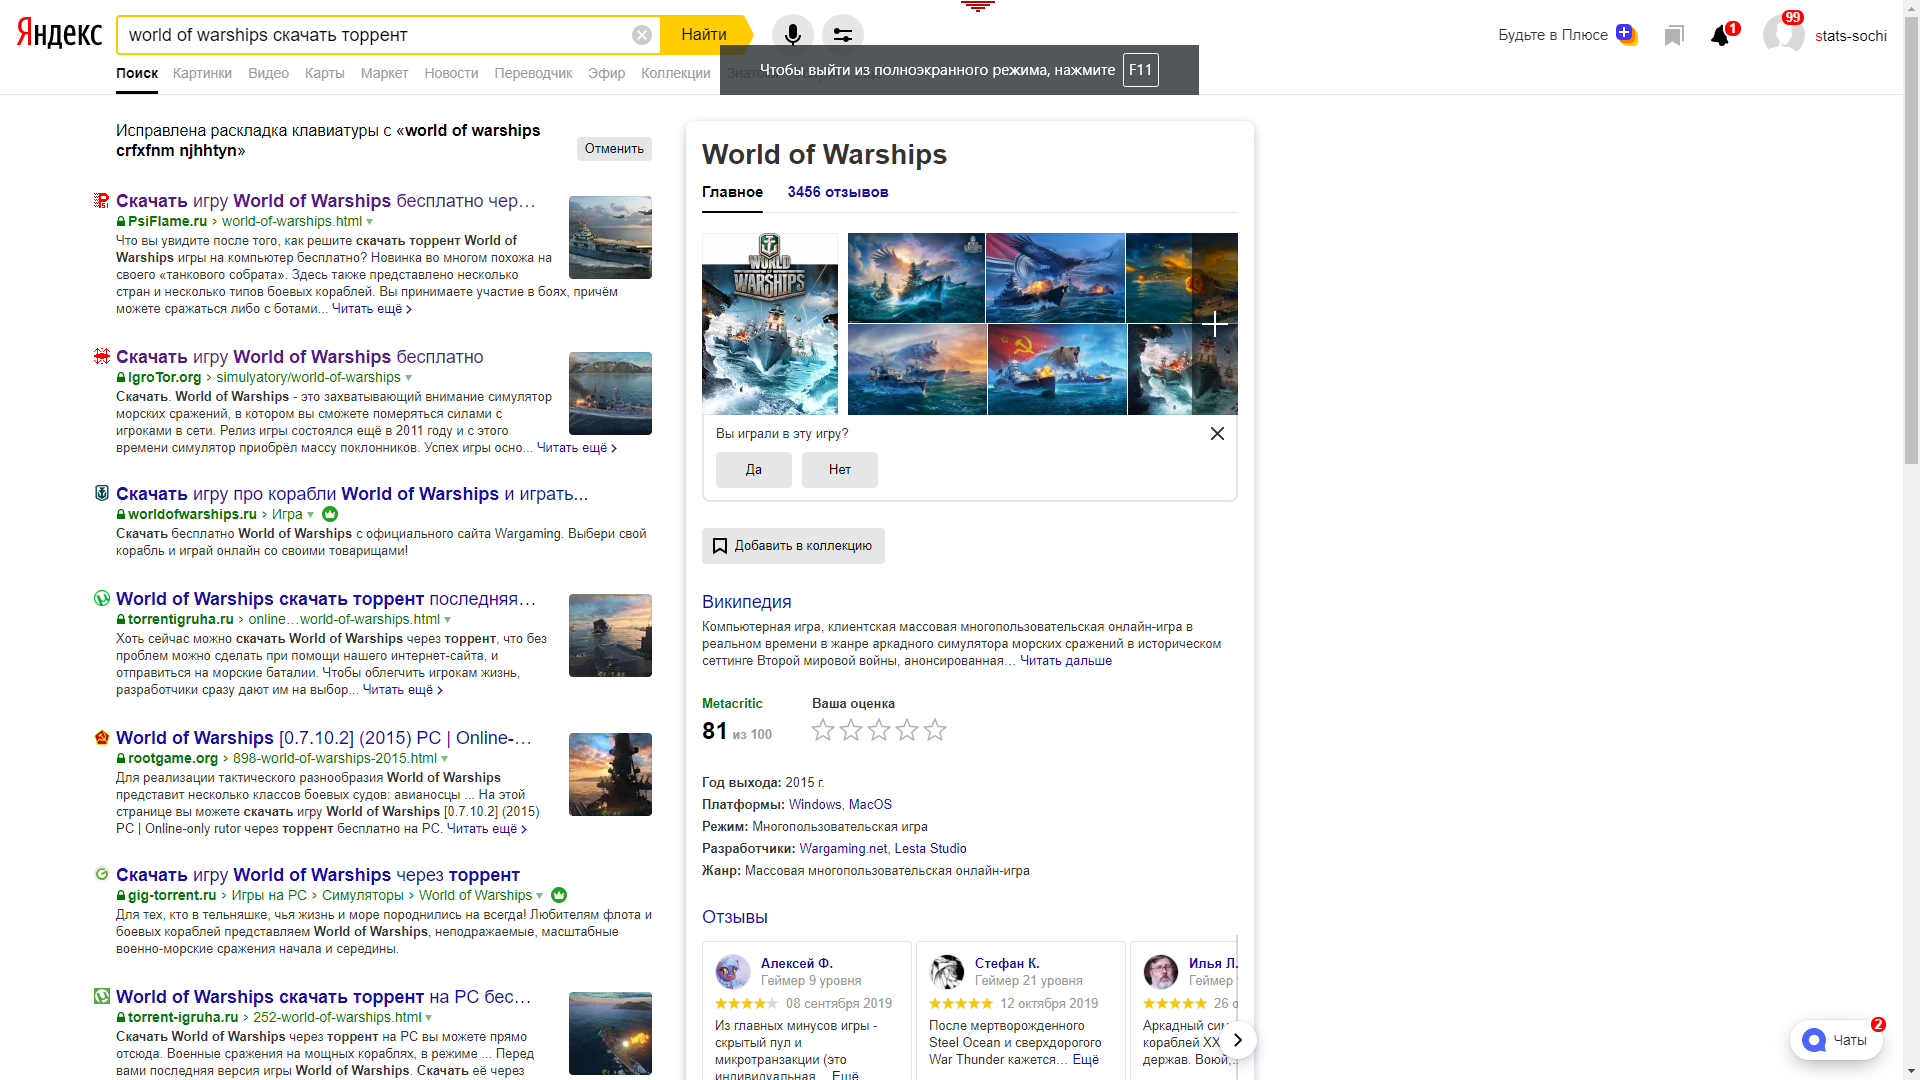Switch to the Картинки tab

point(202,73)
